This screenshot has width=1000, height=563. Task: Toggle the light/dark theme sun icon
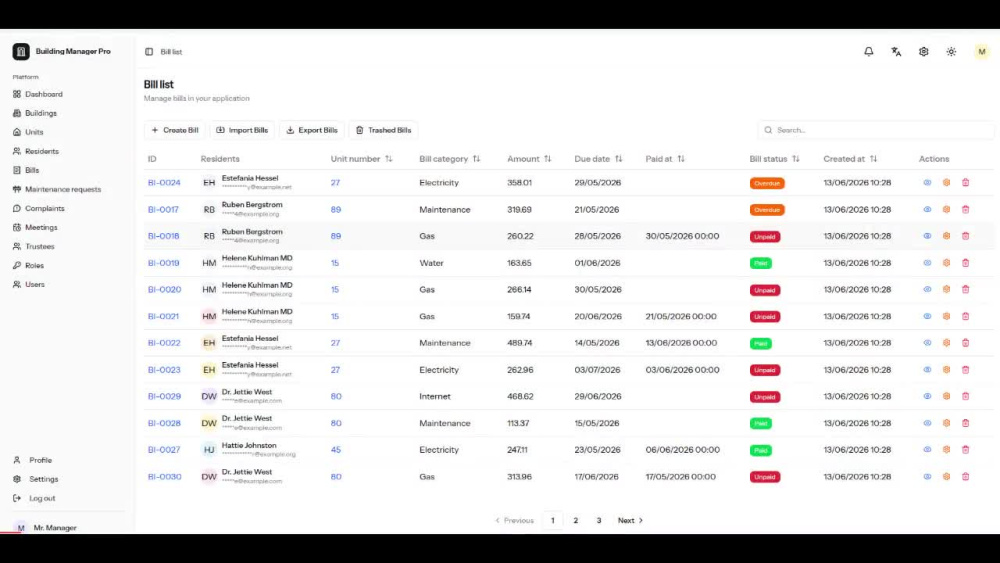[951, 52]
